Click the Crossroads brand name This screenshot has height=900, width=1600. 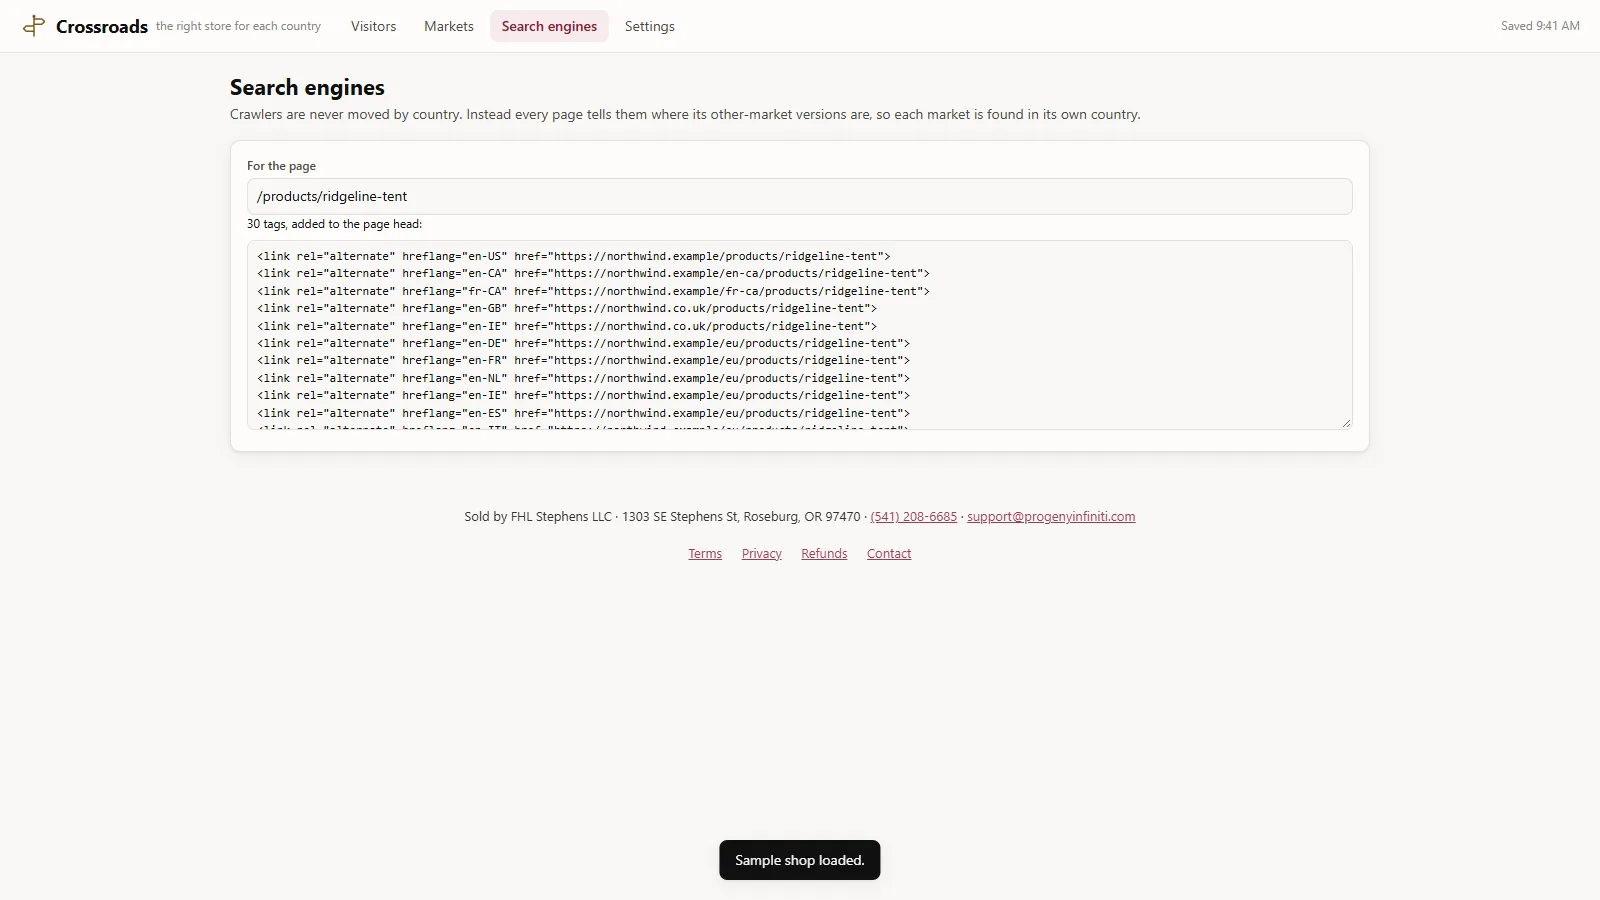(102, 27)
